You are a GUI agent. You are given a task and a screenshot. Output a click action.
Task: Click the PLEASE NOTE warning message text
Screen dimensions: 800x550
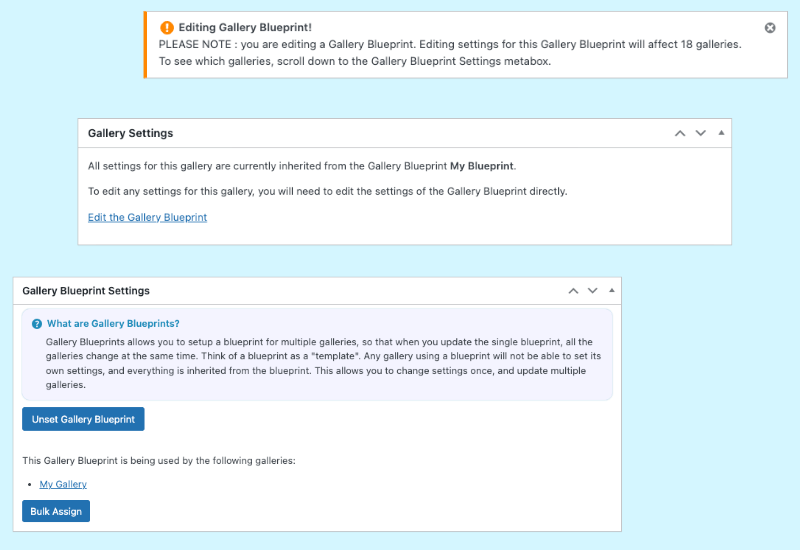tap(450, 45)
